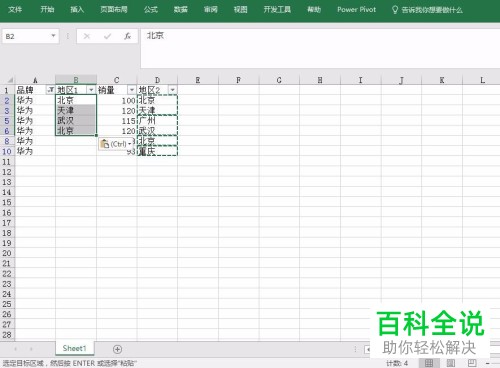
Task: Switch to the Sheet1 worksheet tab
Action: (x=74, y=348)
